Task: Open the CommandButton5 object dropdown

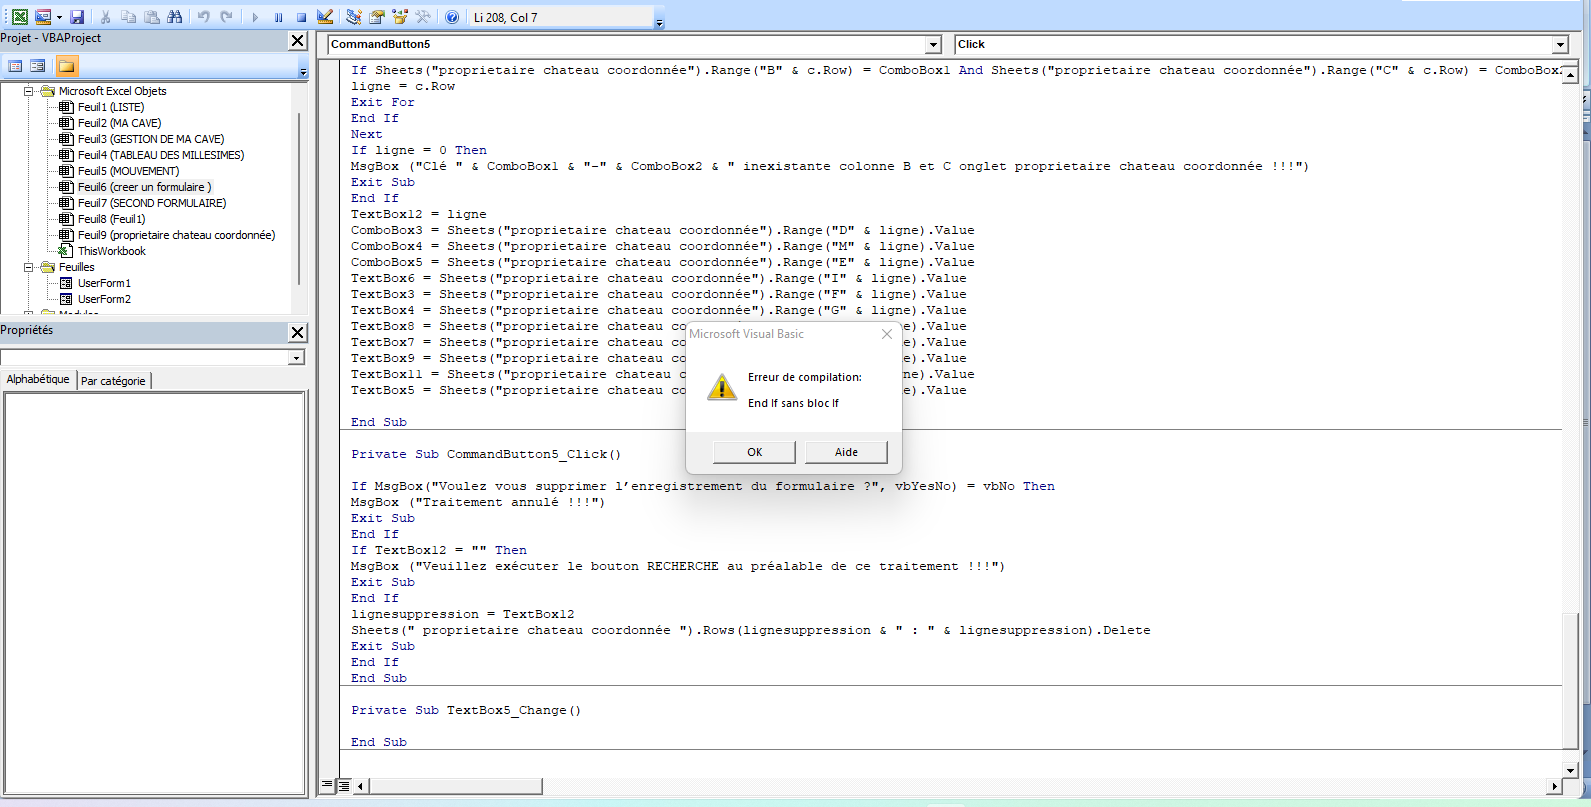Action: [933, 45]
